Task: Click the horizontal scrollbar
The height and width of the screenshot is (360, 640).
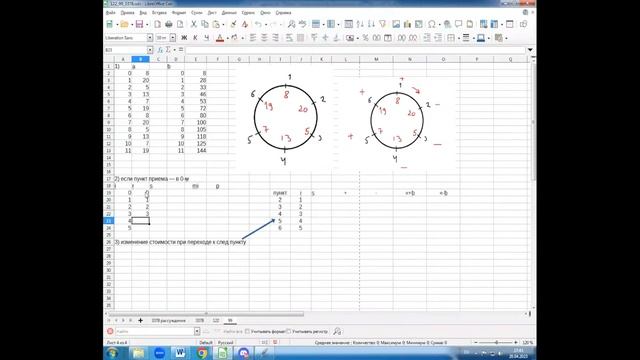Action: tap(206, 313)
